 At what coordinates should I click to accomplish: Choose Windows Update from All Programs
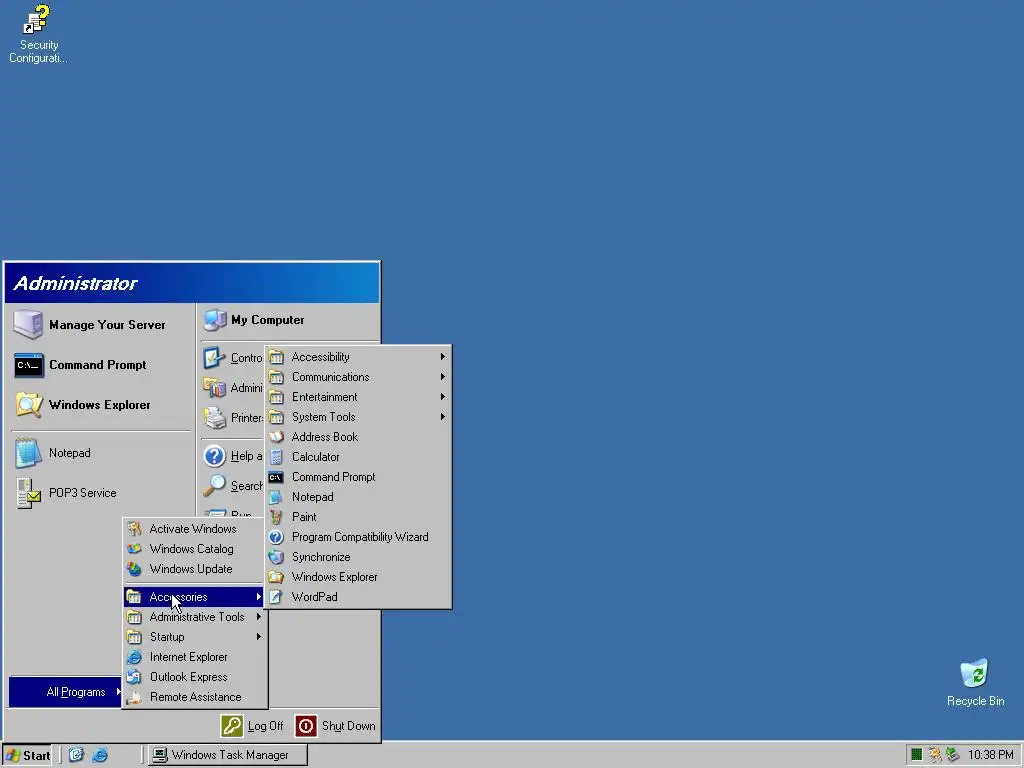point(195,569)
